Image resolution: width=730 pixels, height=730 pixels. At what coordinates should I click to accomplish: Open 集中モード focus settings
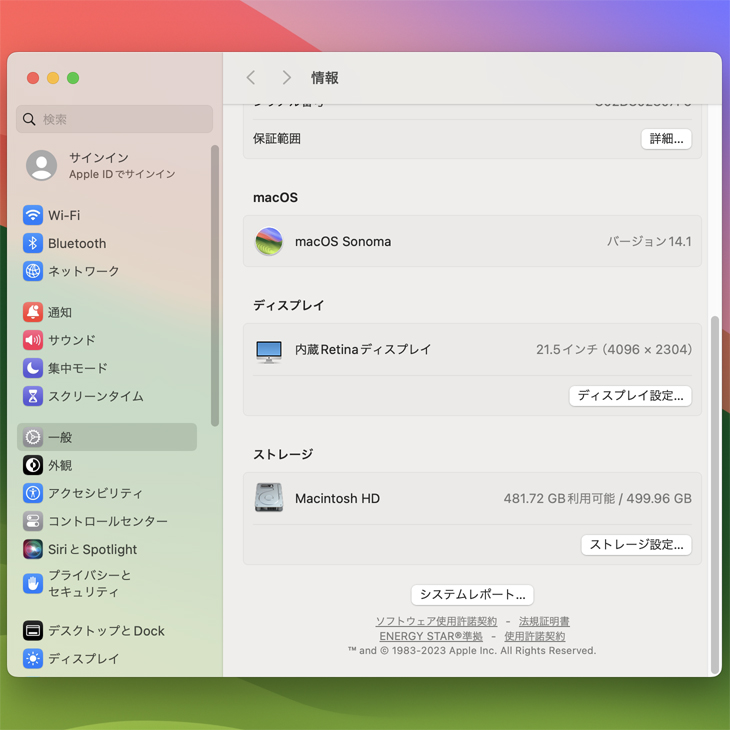click(77, 368)
